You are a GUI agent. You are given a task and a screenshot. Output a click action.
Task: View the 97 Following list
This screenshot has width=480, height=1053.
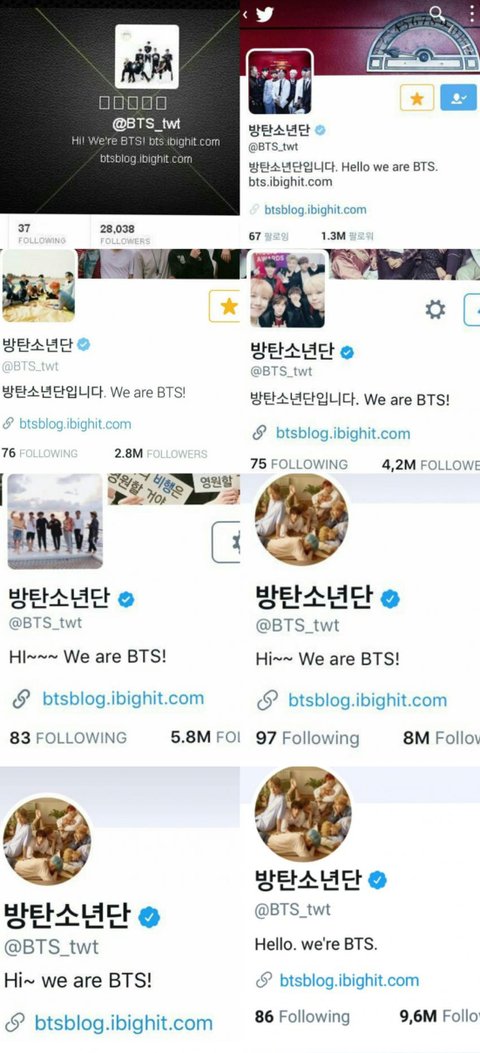click(307, 738)
